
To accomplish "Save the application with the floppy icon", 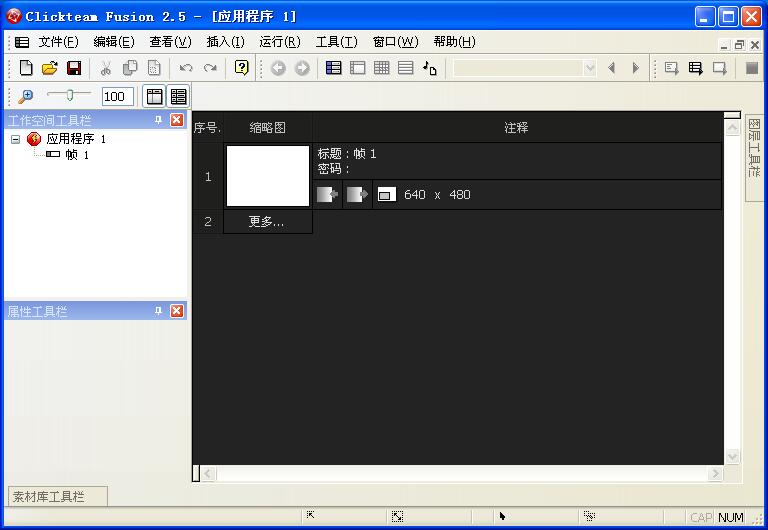I will point(74,68).
